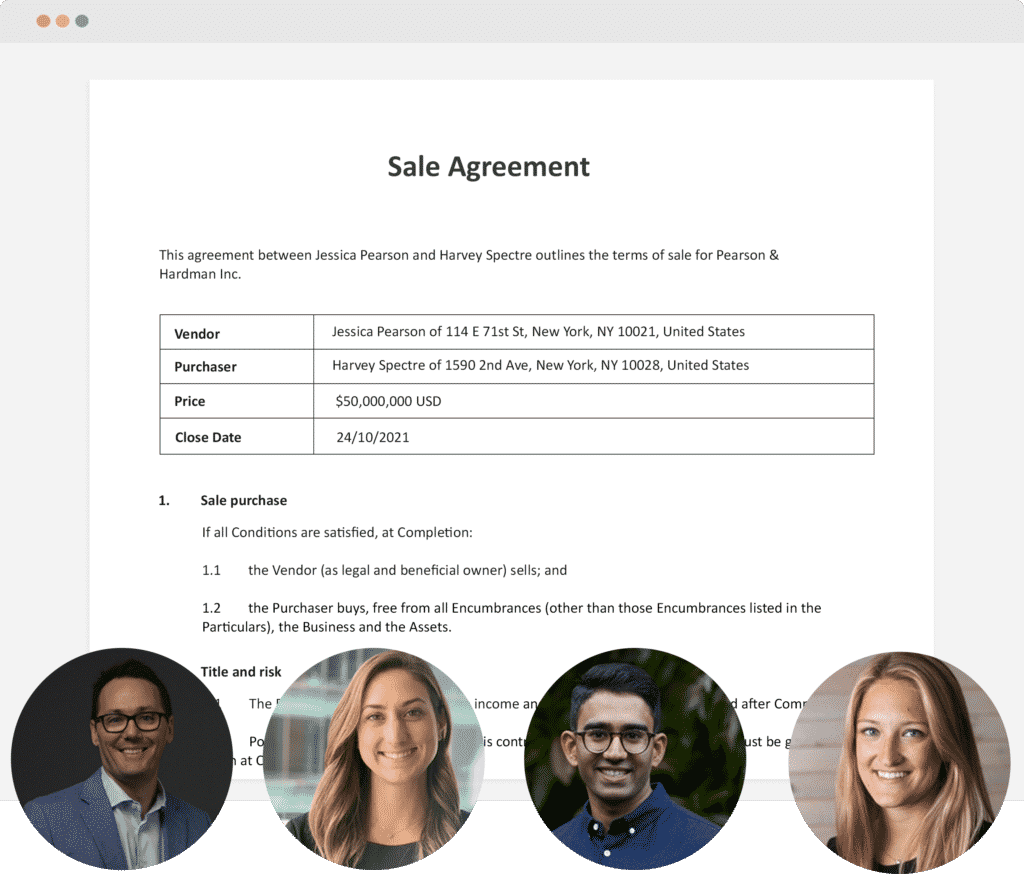Select Harvey Spectre's address in the Purchaser row

(x=540, y=365)
